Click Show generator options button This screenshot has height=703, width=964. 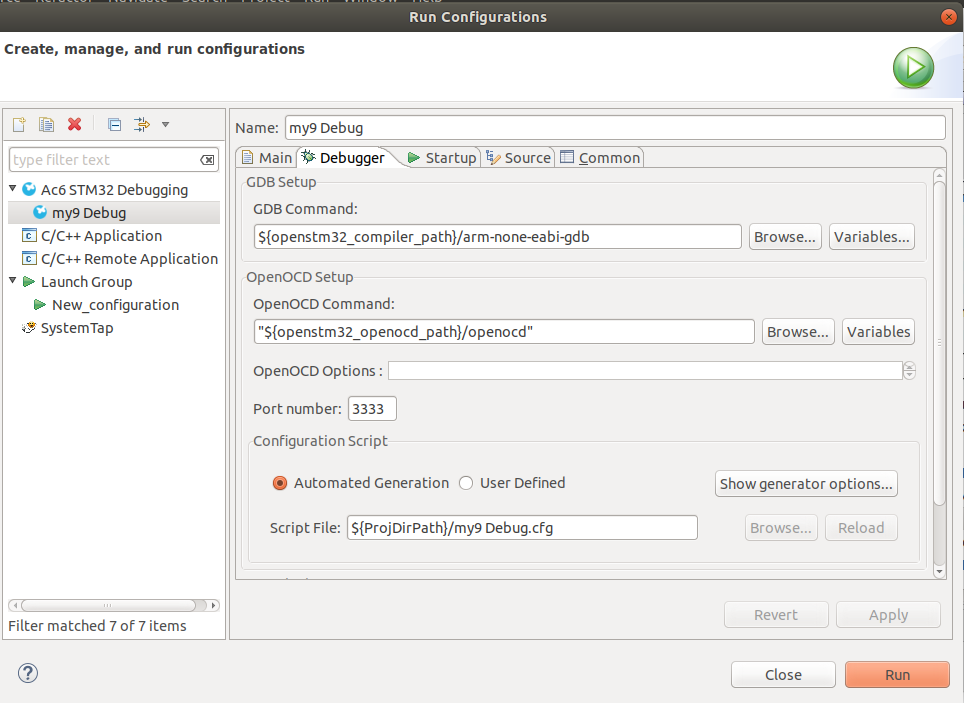pos(807,484)
